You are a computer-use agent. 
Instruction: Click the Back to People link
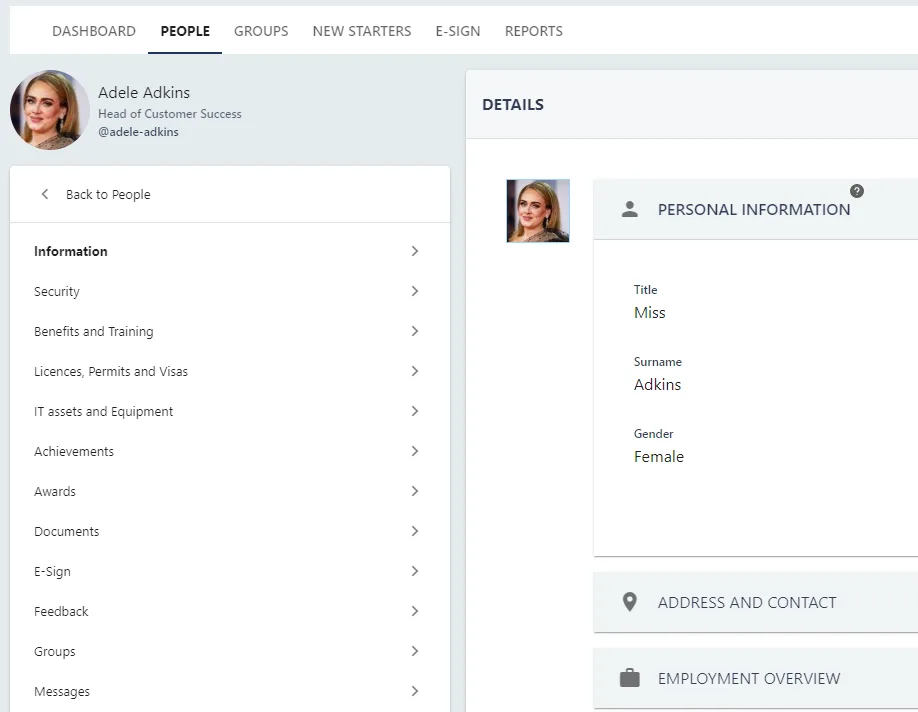pyautogui.click(x=108, y=194)
